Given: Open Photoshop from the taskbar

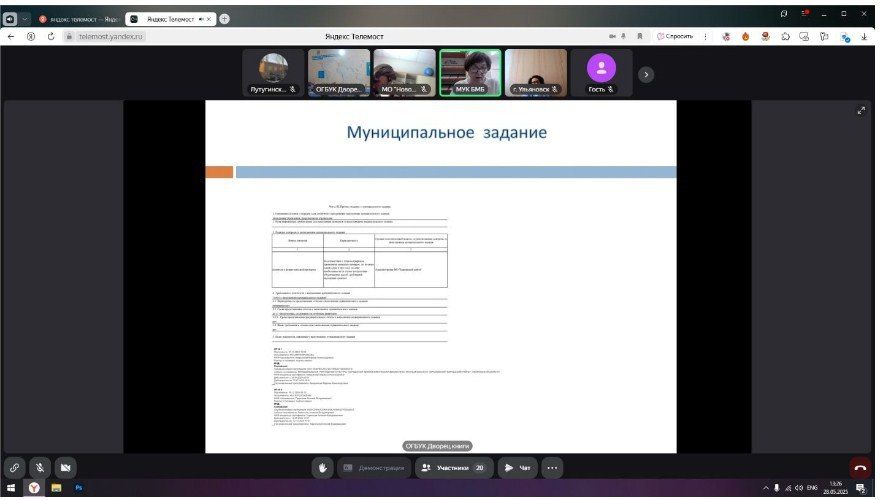Looking at the screenshot, I should (79, 488).
